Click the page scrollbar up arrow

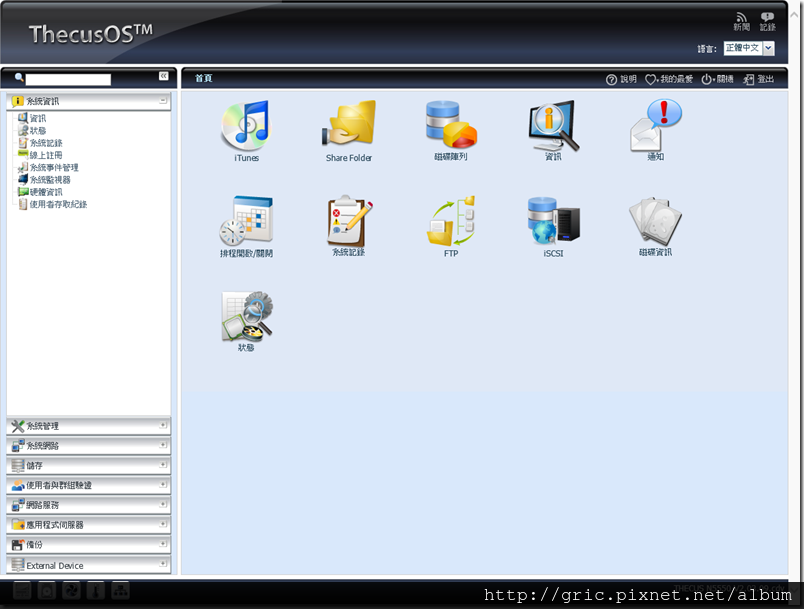pos(794,14)
